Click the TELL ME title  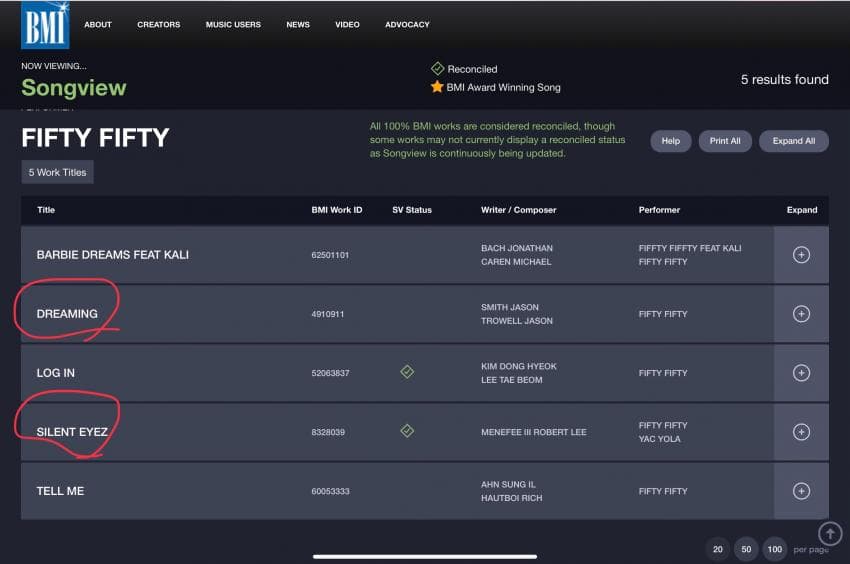(60, 491)
